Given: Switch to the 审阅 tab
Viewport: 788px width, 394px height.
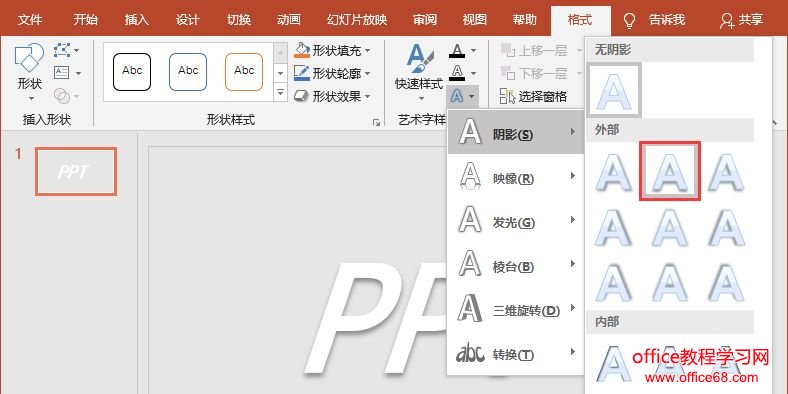Looking at the screenshot, I should click(x=425, y=20).
